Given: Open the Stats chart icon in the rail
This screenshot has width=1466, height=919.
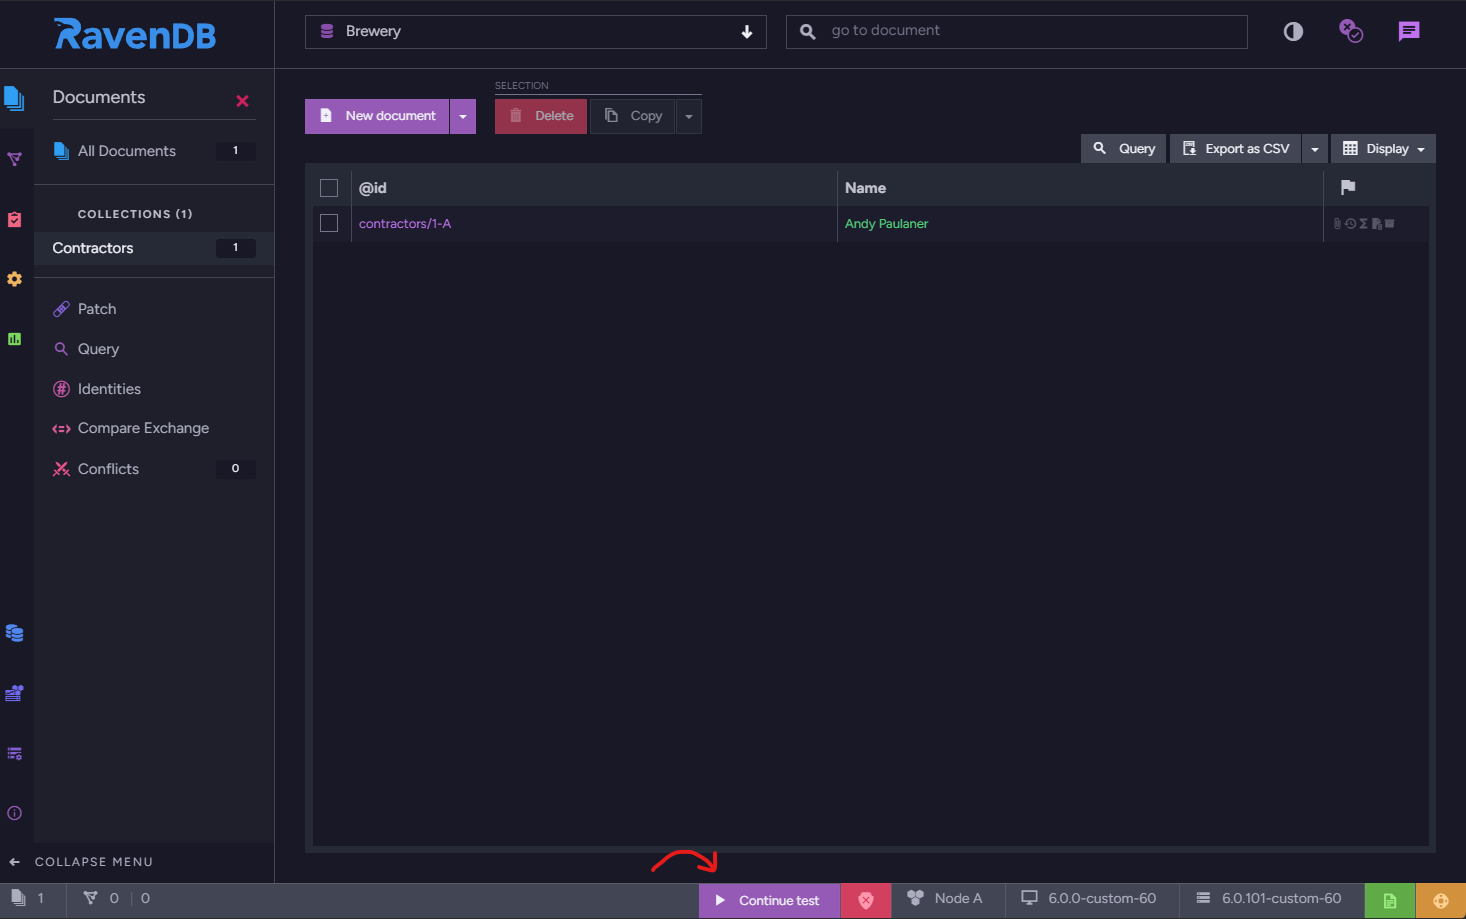Looking at the screenshot, I should [14, 339].
